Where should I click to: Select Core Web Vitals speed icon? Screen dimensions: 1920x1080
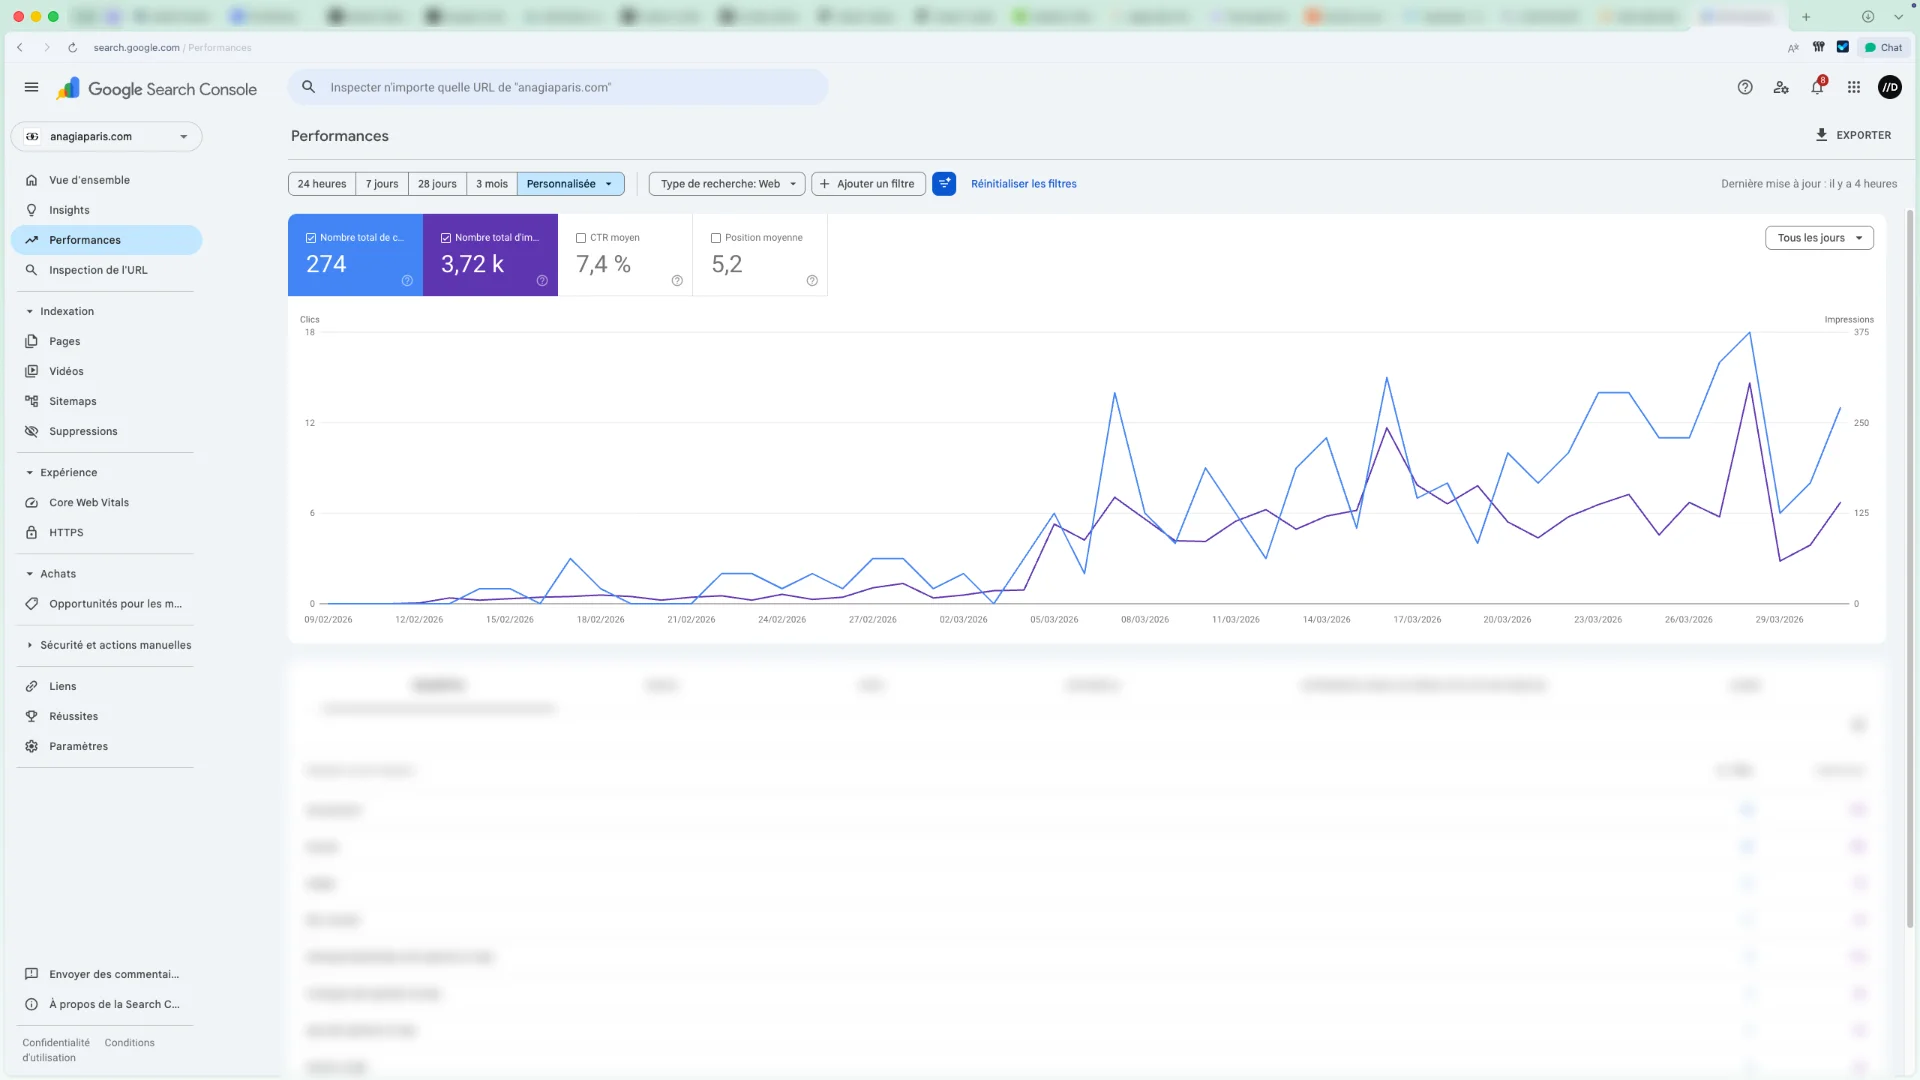[x=31, y=502]
